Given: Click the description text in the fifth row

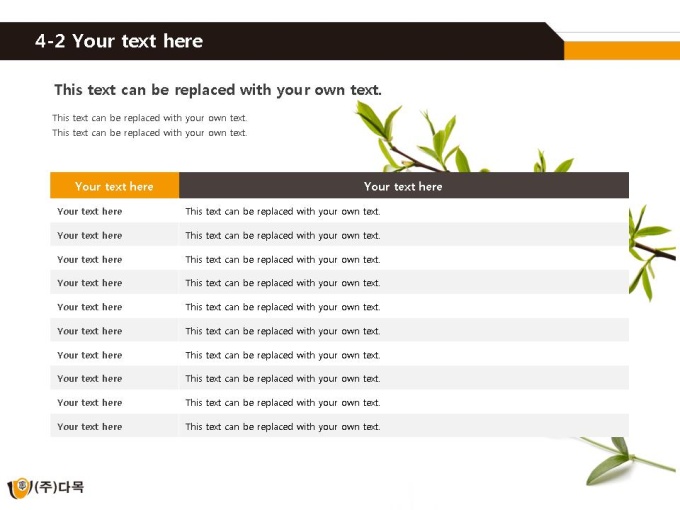Looking at the screenshot, I should [283, 307].
